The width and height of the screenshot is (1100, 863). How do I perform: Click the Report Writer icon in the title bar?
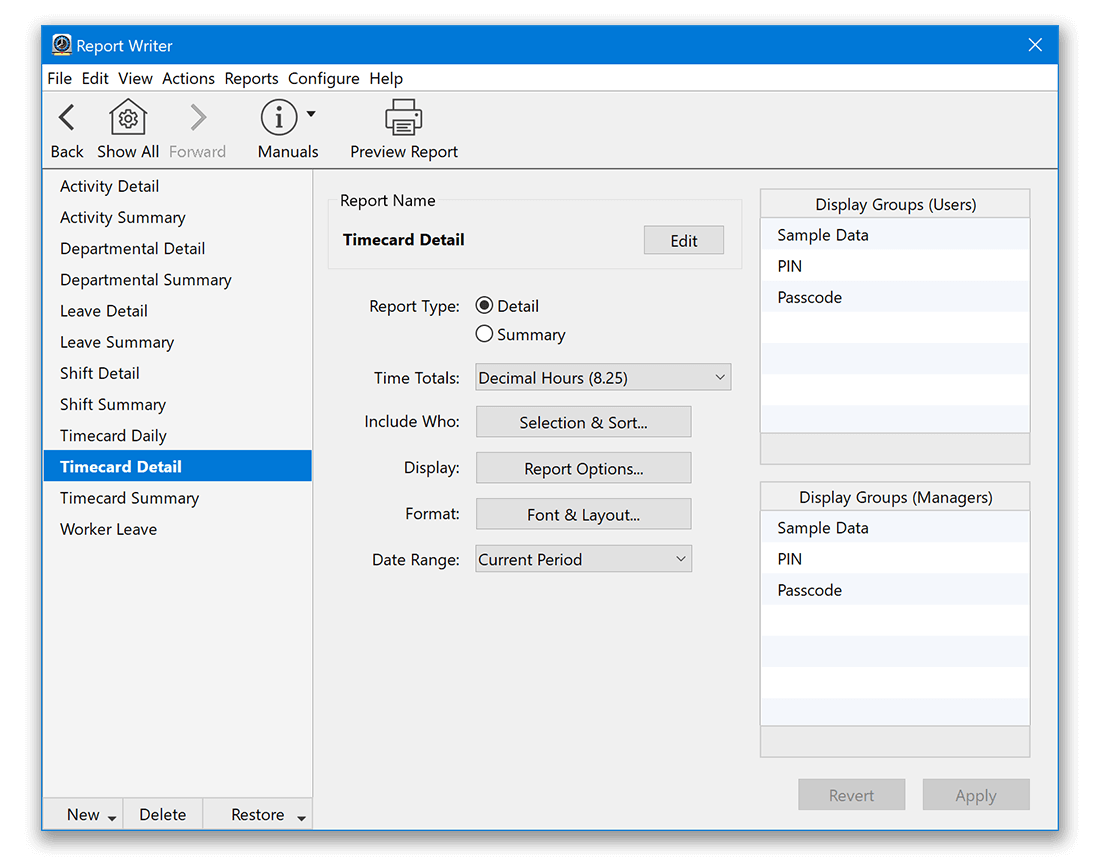tap(61, 45)
